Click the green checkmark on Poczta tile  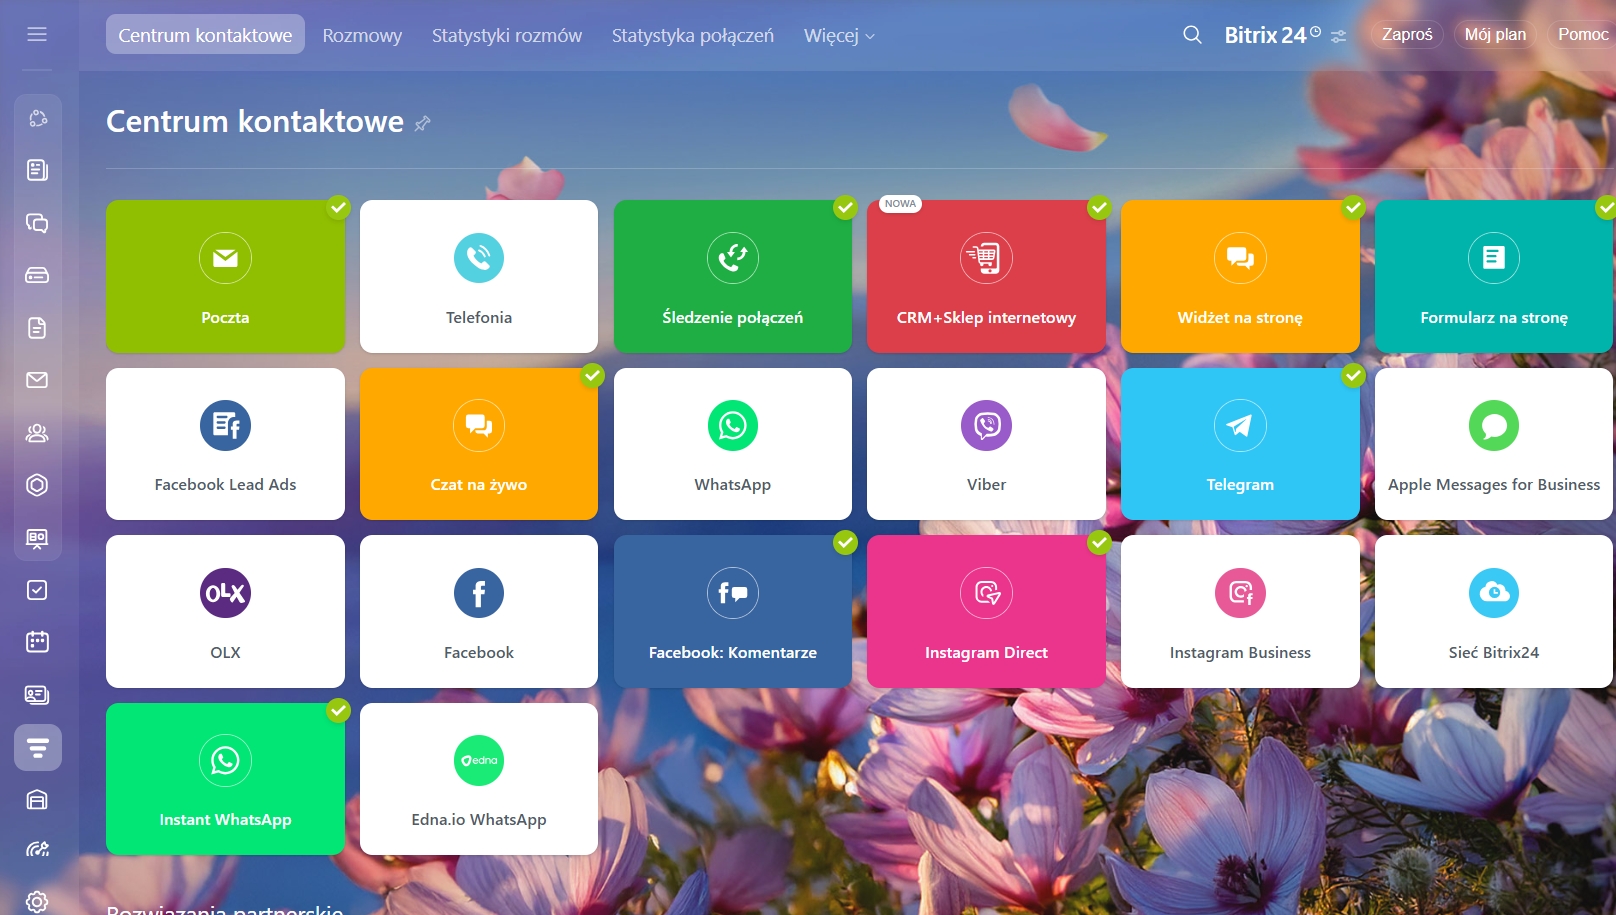tap(339, 207)
